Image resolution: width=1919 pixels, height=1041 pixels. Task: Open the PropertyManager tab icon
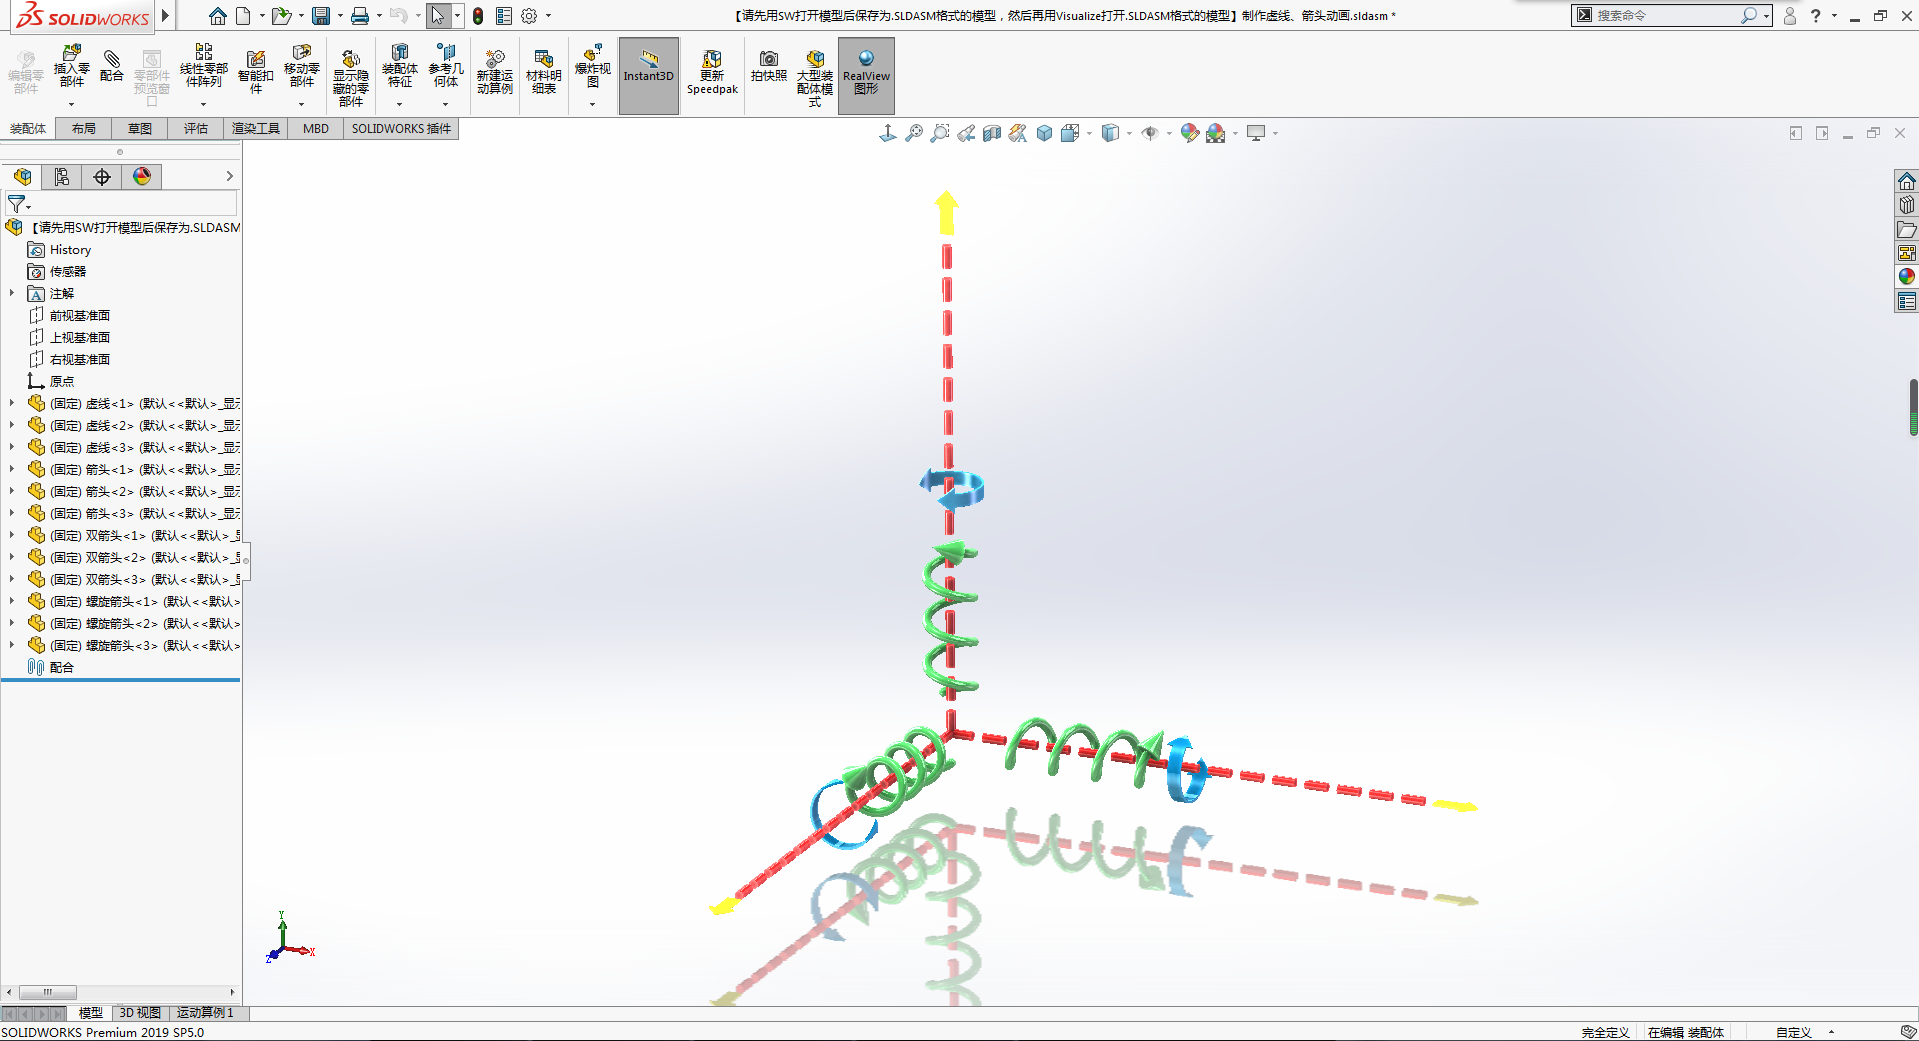click(x=62, y=177)
